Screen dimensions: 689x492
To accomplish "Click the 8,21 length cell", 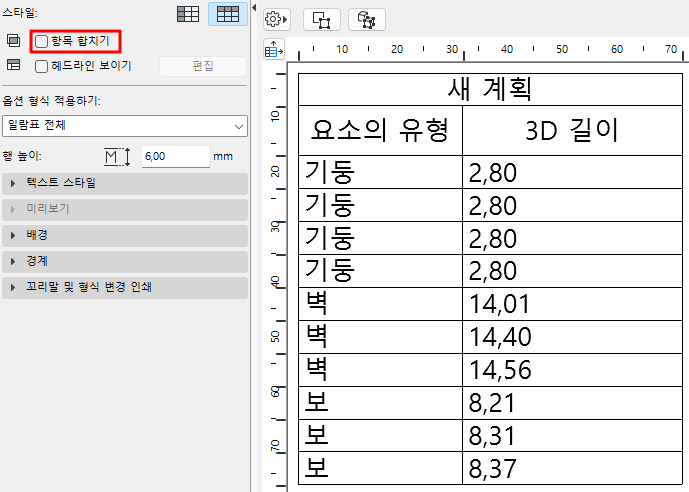I will 572,403.
